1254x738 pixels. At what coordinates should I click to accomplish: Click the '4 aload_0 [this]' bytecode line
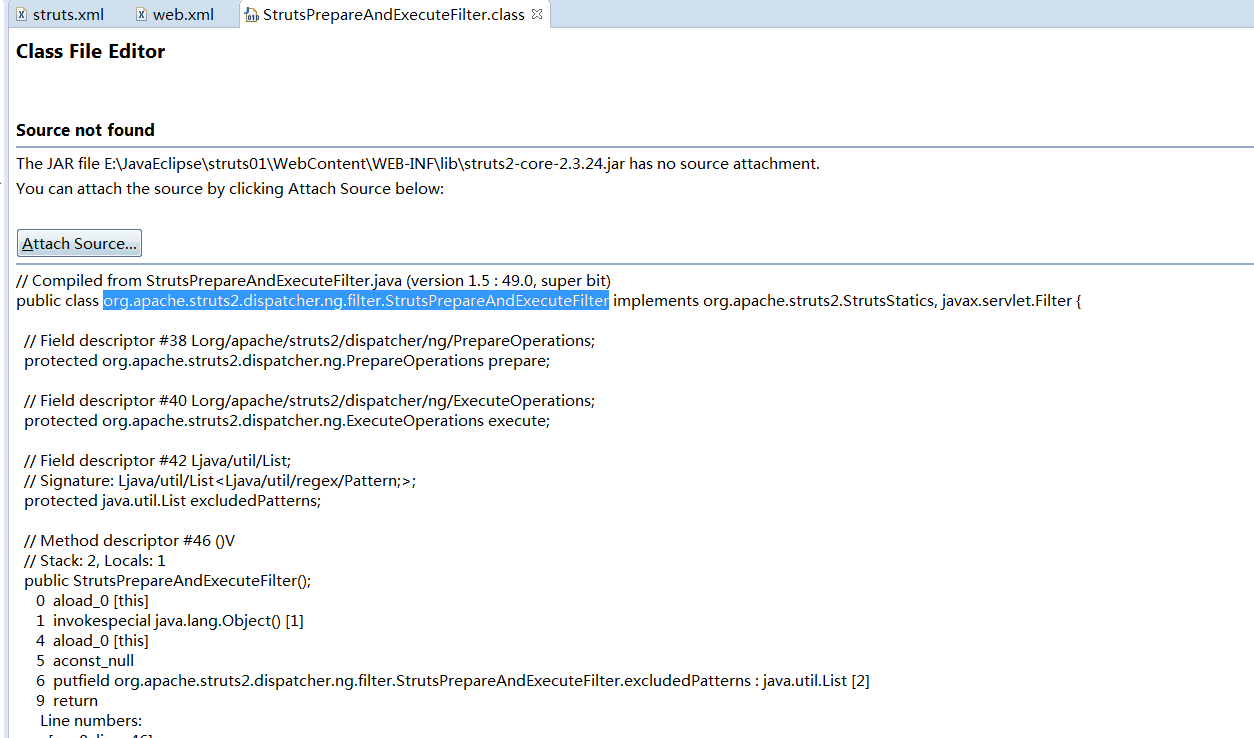click(92, 641)
